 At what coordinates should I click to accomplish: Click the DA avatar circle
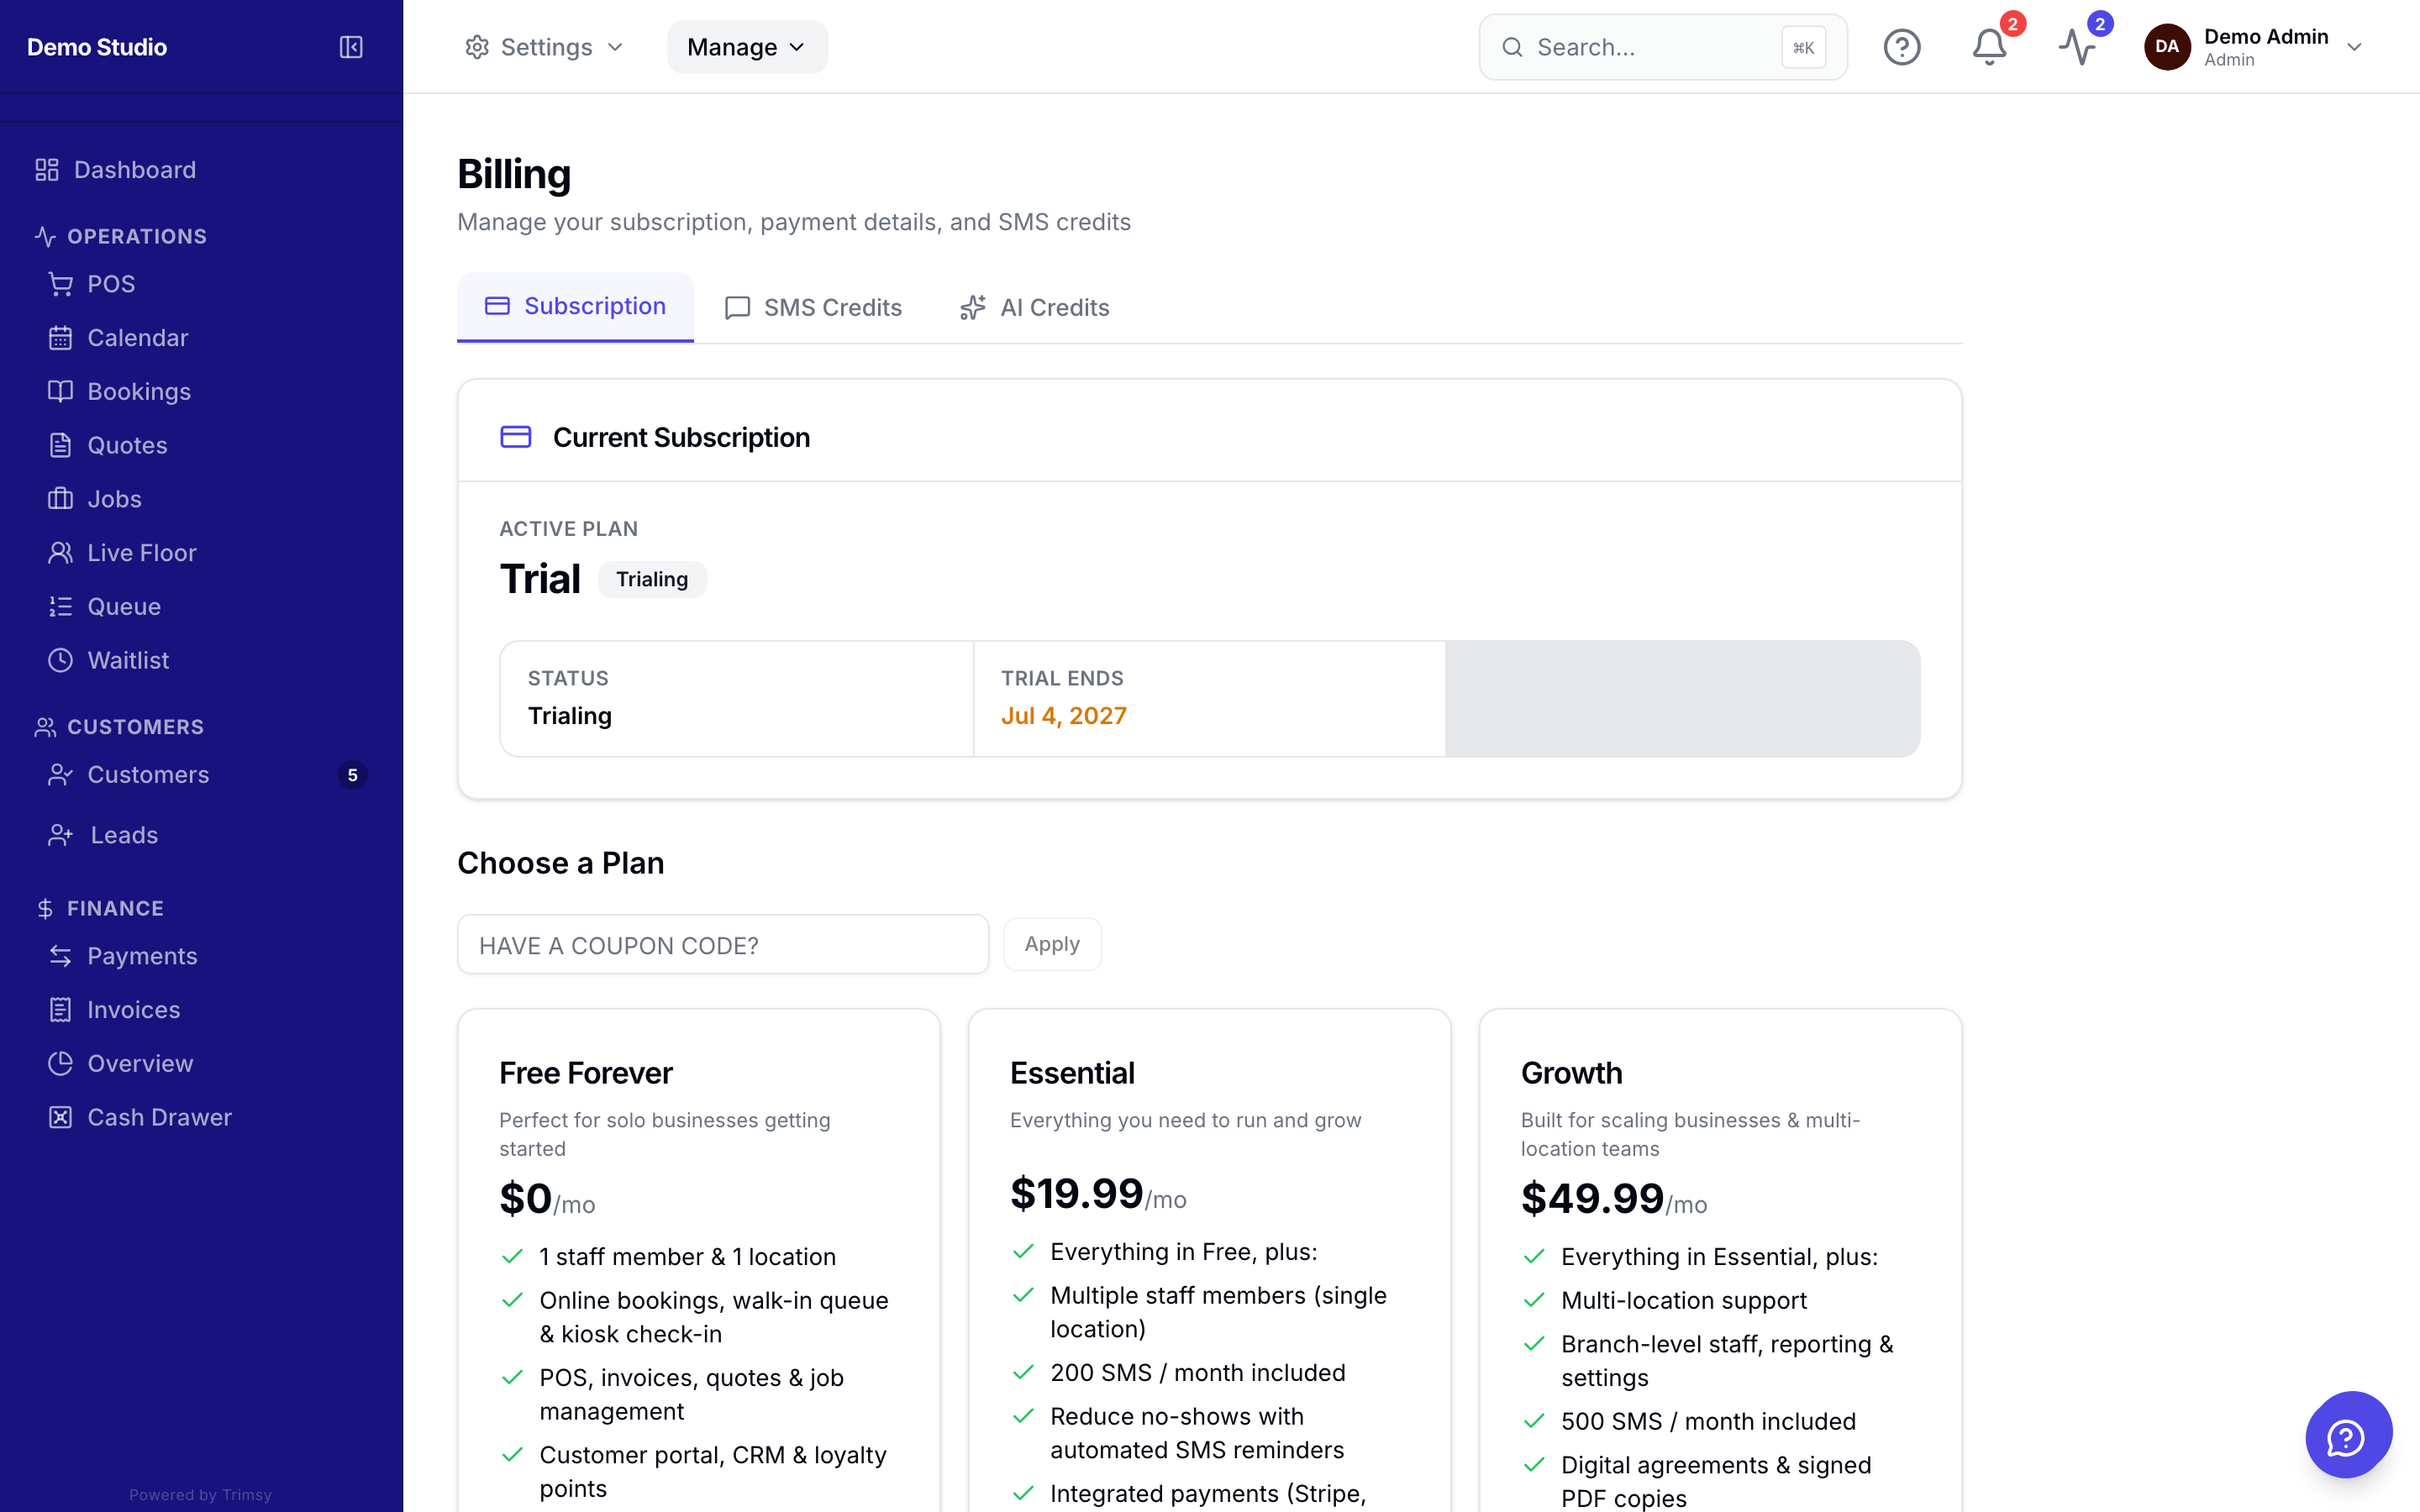click(x=2167, y=47)
